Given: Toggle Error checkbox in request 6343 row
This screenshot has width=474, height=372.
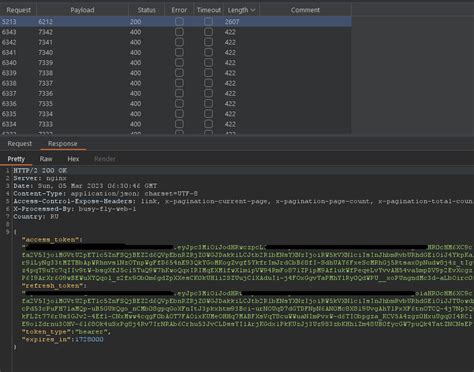Looking at the screenshot, I should pos(179,32).
